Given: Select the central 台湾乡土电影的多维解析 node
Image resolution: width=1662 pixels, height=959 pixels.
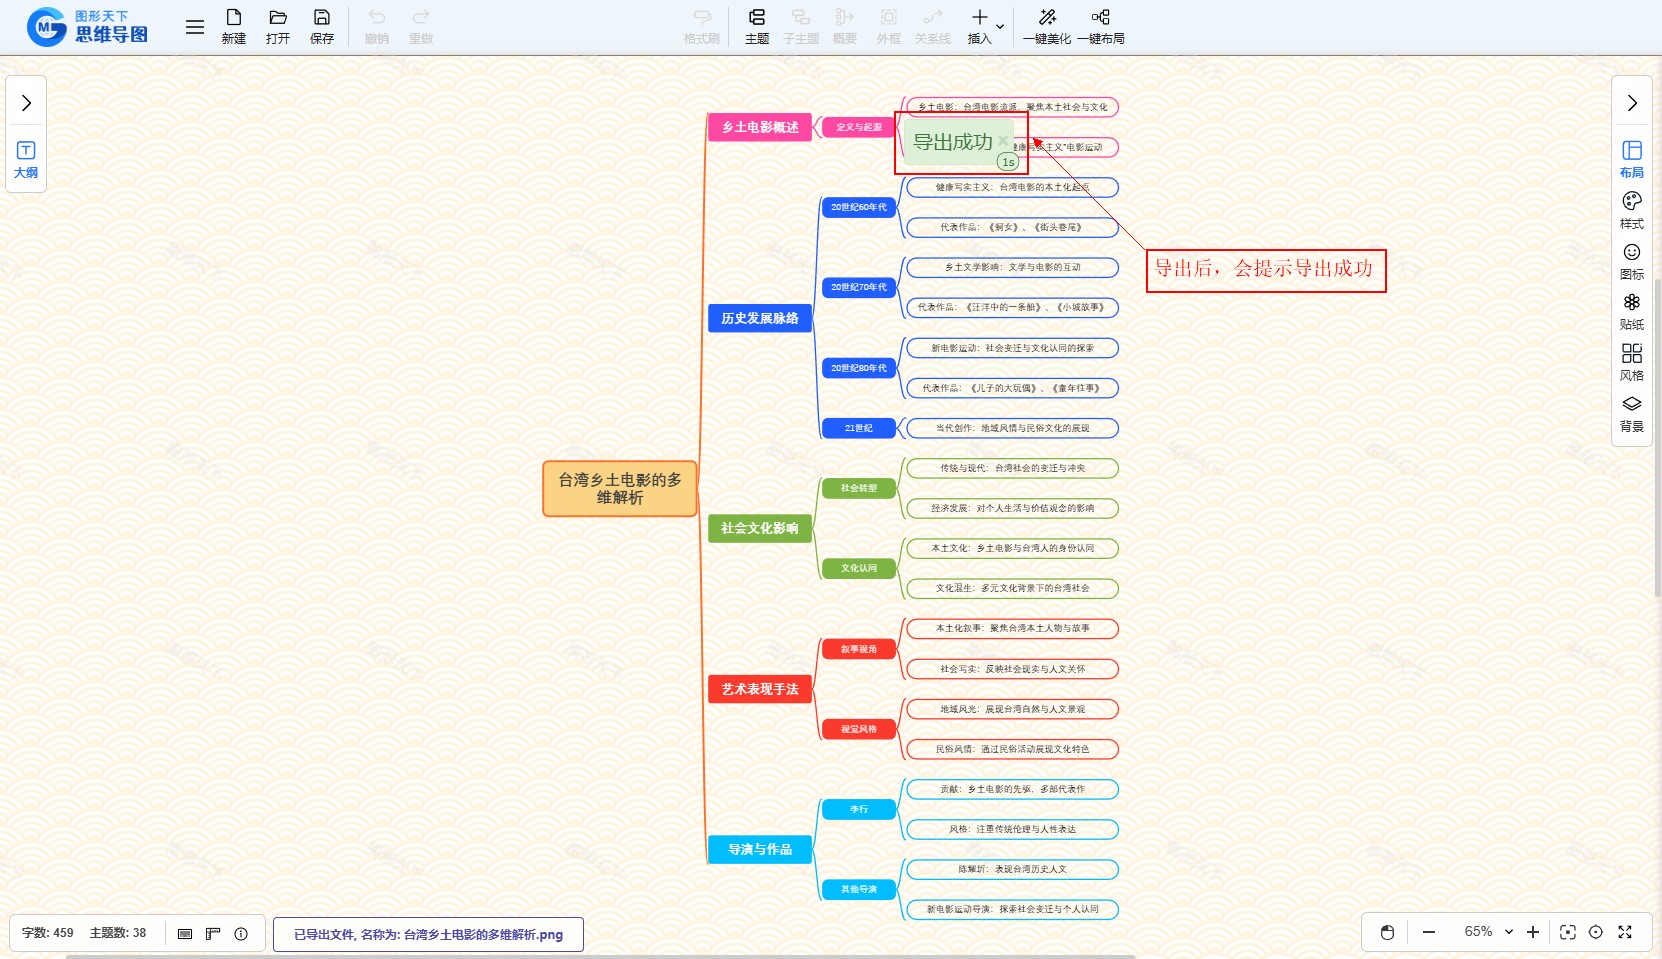Looking at the screenshot, I should click(619, 488).
